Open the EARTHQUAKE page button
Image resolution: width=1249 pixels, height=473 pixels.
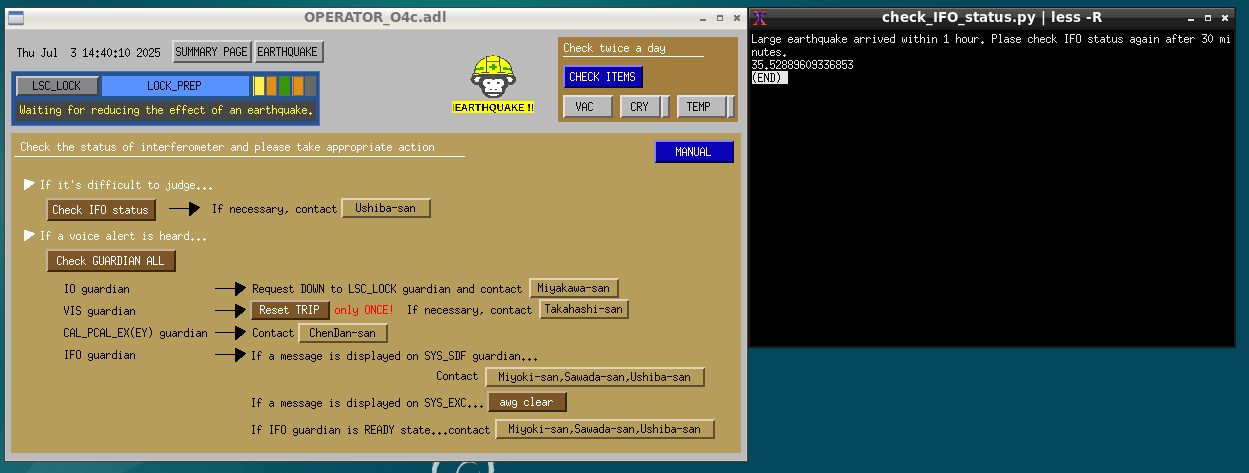tap(289, 52)
